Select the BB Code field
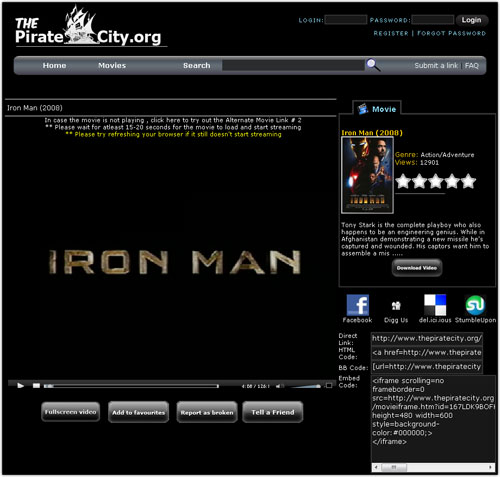 click(427, 367)
